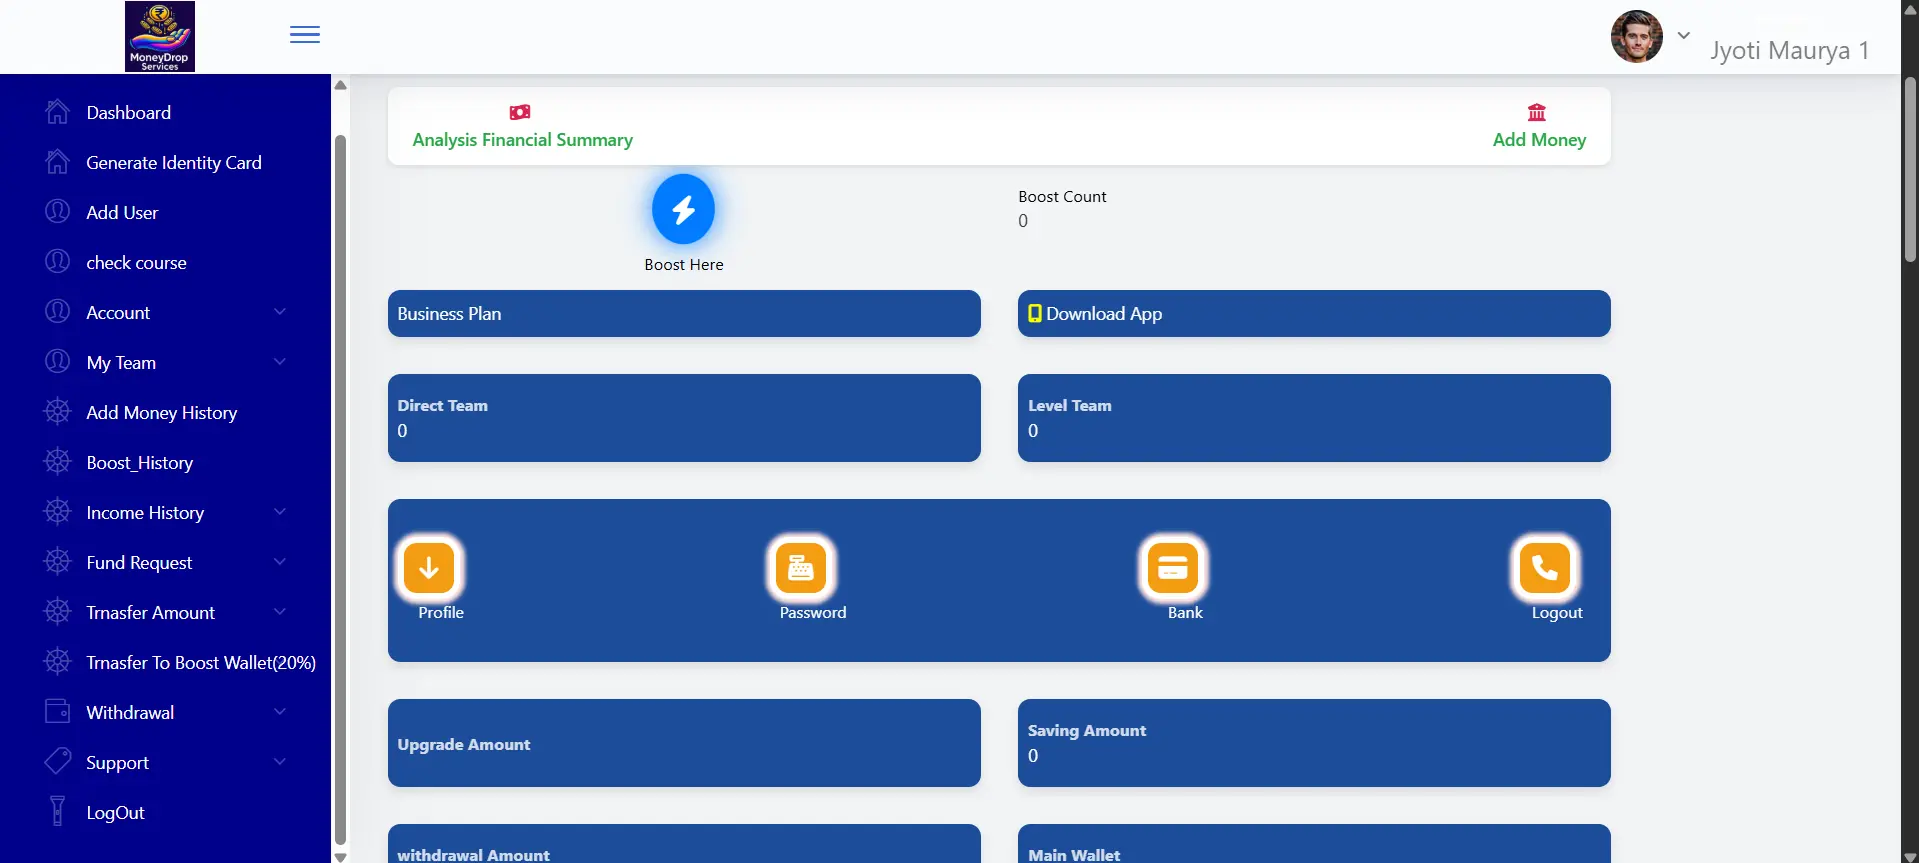The height and width of the screenshot is (863, 1919).
Task: Click the Download App button text
Action: tap(1104, 314)
